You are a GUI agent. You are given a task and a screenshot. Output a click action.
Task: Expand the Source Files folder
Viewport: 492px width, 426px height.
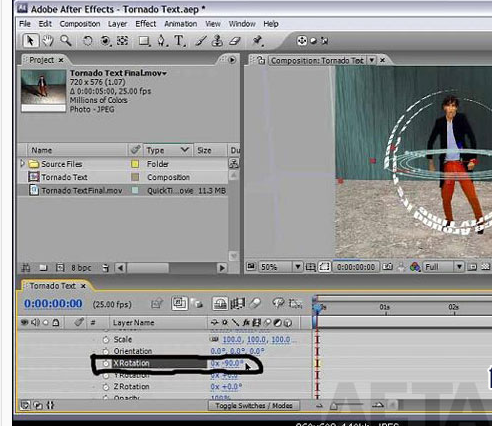[22, 163]
